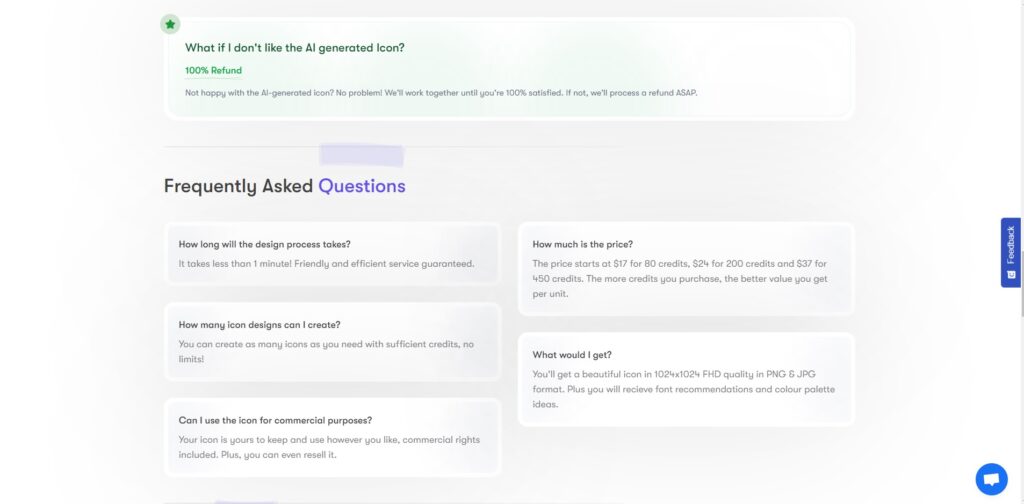Click the '100% Refund' underlined label
The image size is (1024, 504).
(214, 71)
